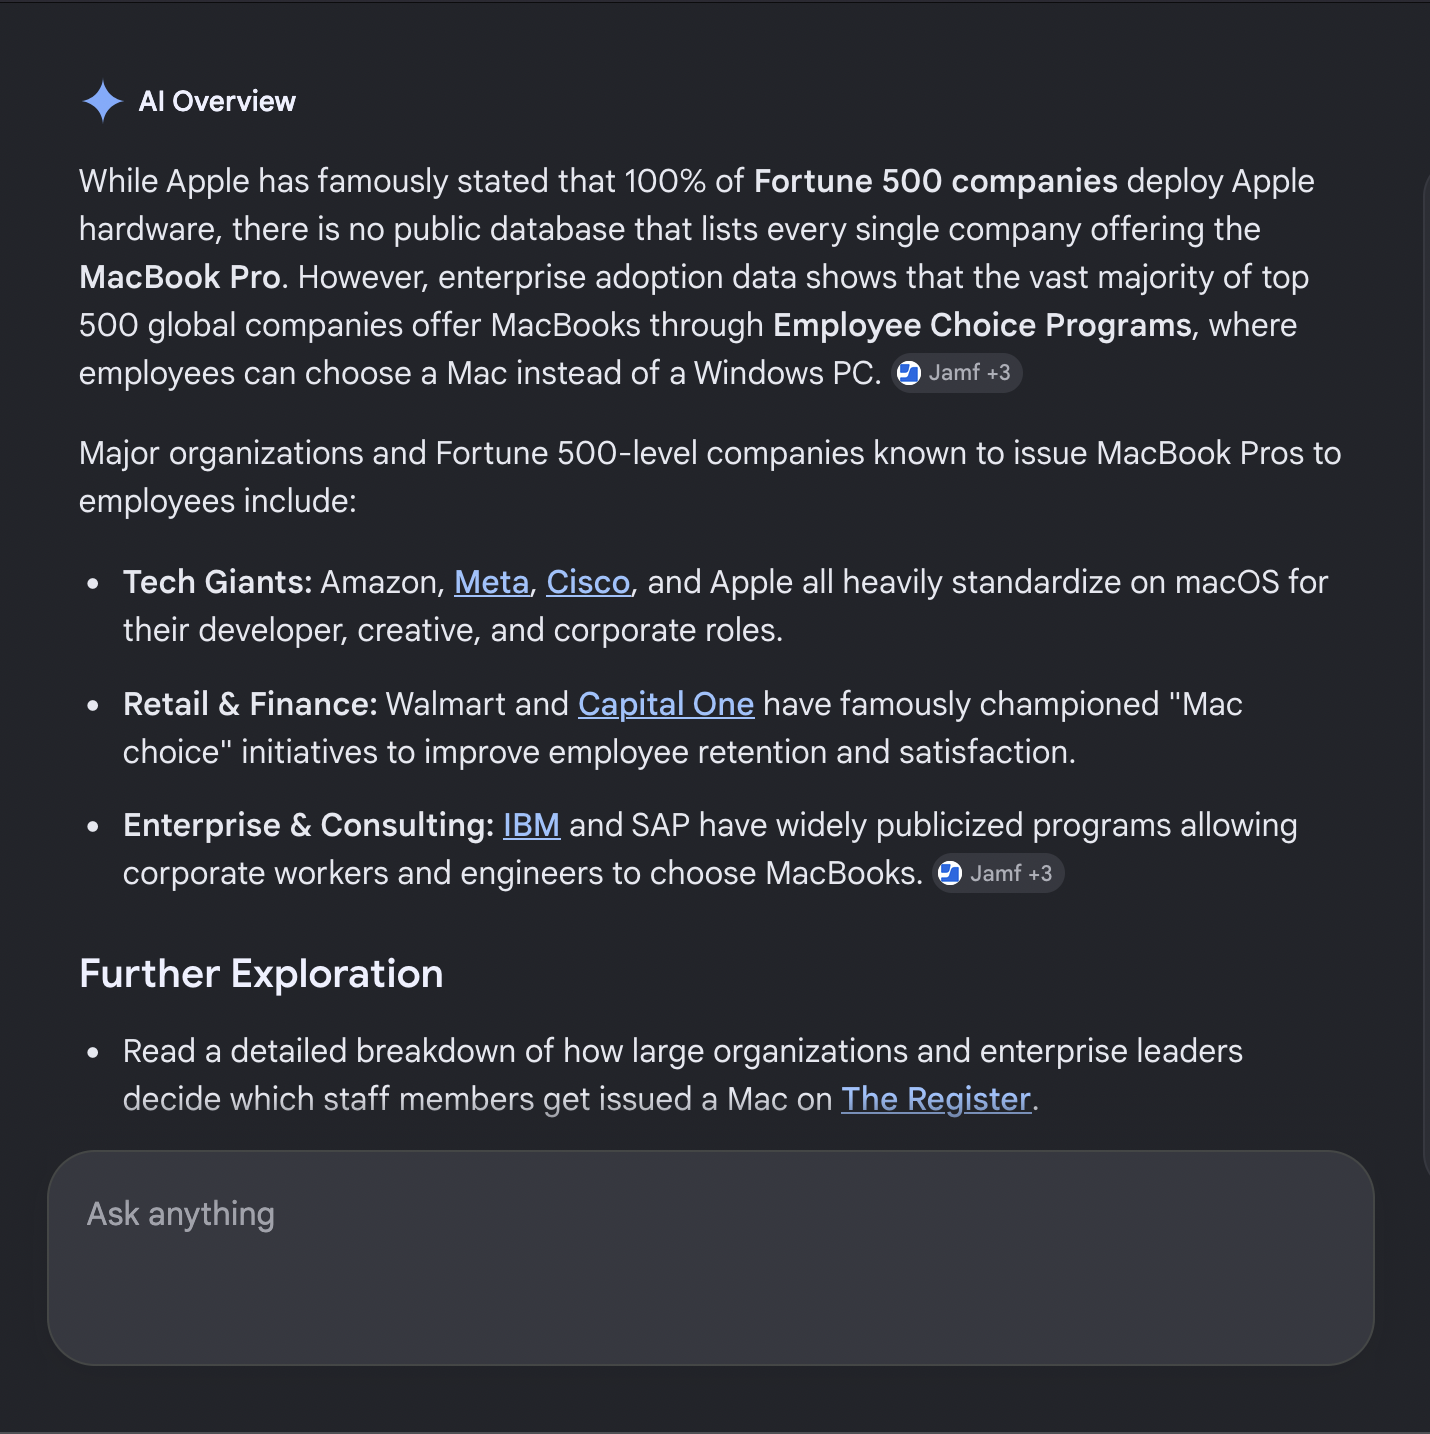
Task: Expand '+3' sources after the Windows PC paragraph
Action: coord(998,373)
